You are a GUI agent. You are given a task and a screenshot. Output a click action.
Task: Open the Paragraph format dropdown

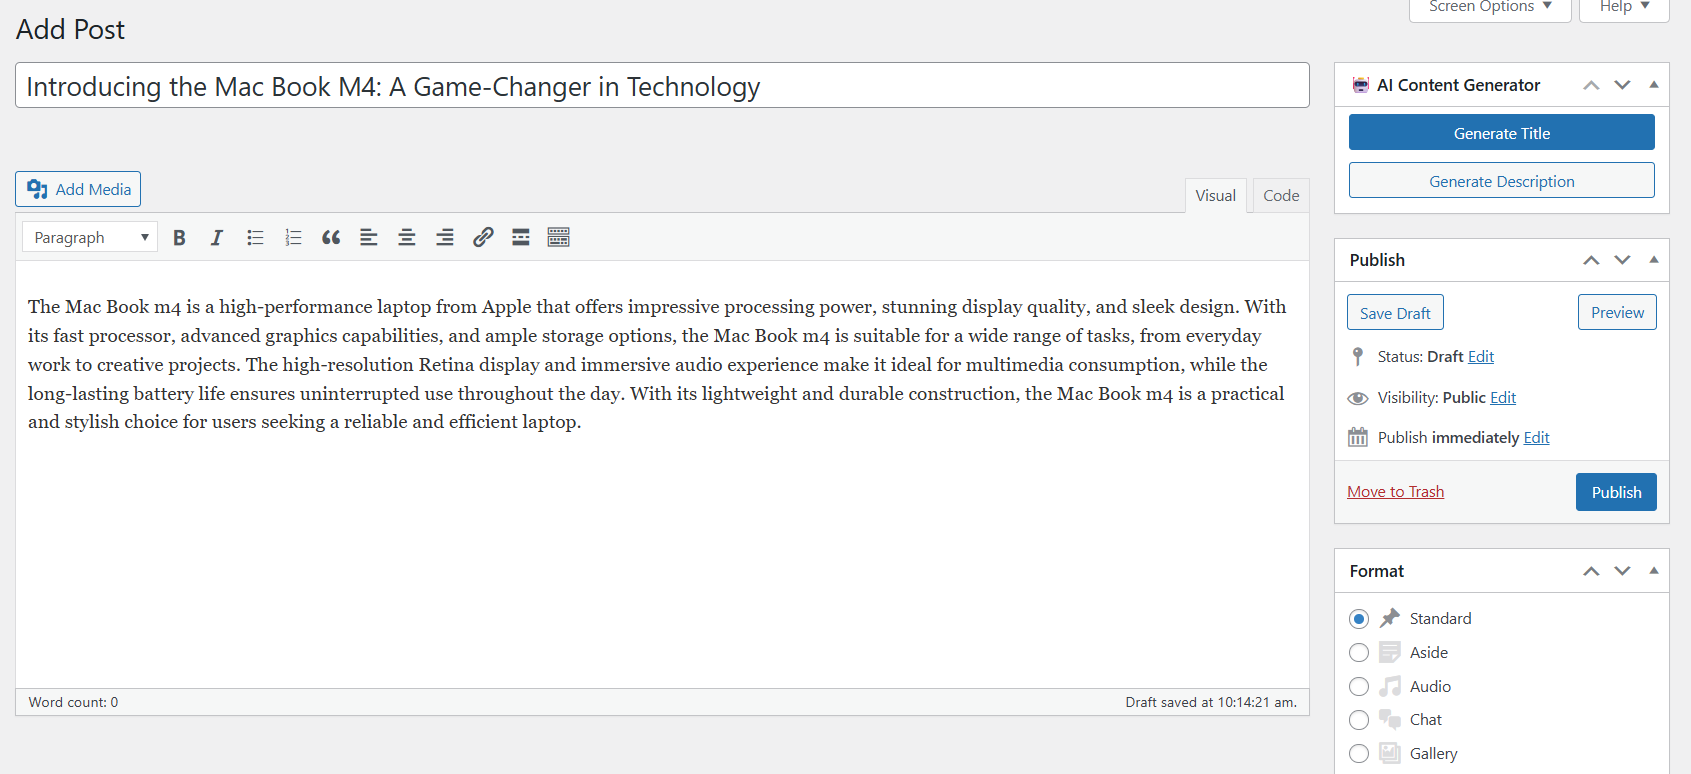coord(90,237)
